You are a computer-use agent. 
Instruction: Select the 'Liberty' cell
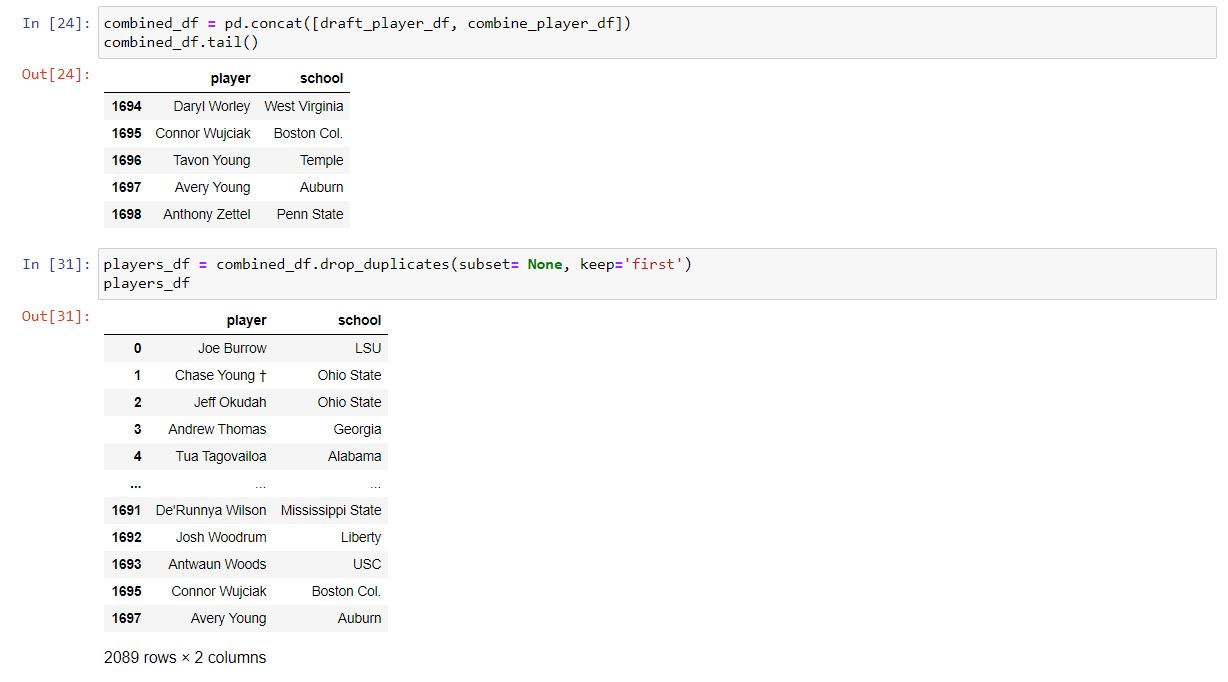pos(361,537)
